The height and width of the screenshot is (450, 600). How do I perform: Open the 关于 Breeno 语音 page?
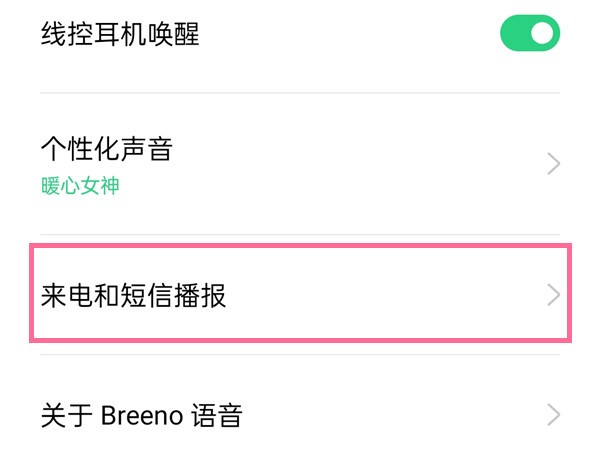(x=300, y=414)
